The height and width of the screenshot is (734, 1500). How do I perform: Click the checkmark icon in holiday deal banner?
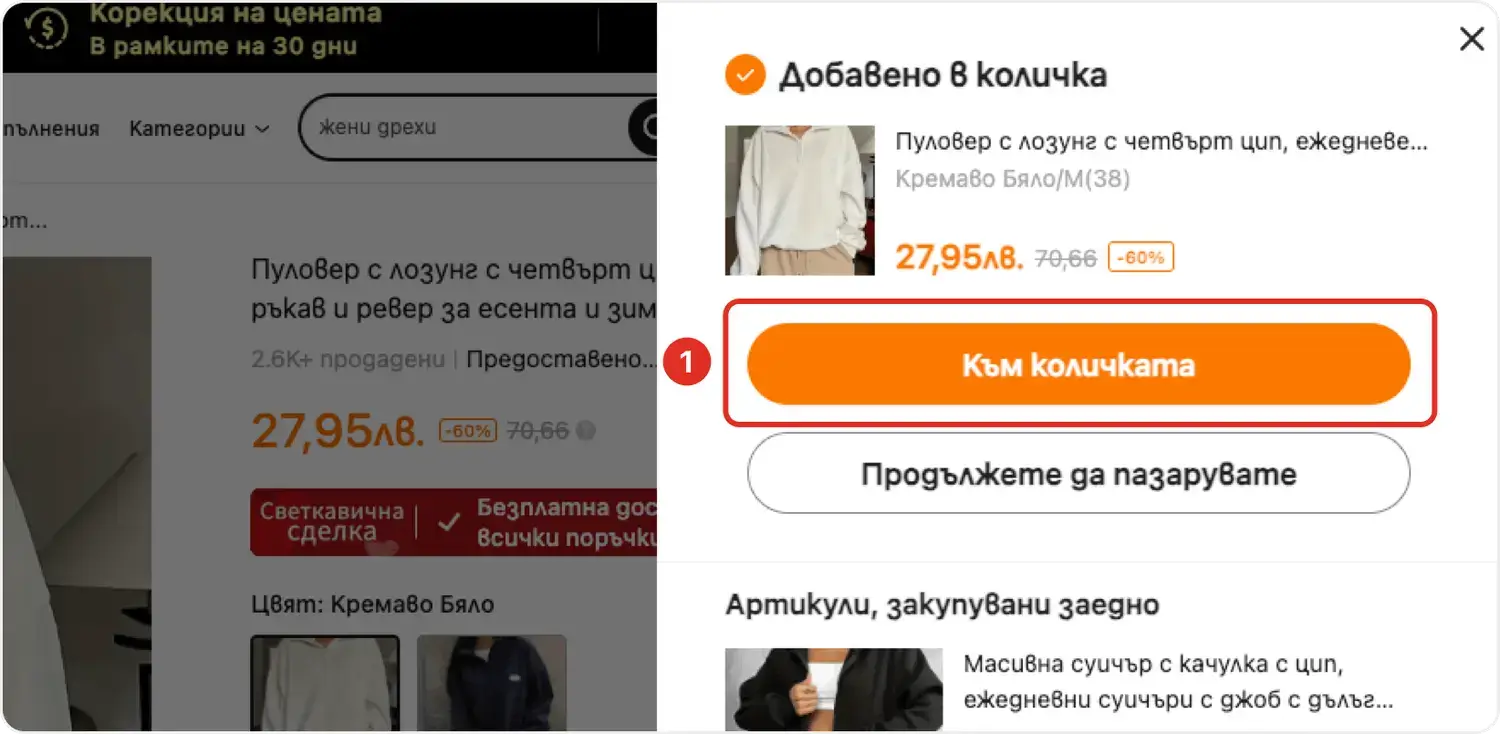(449, 522)
